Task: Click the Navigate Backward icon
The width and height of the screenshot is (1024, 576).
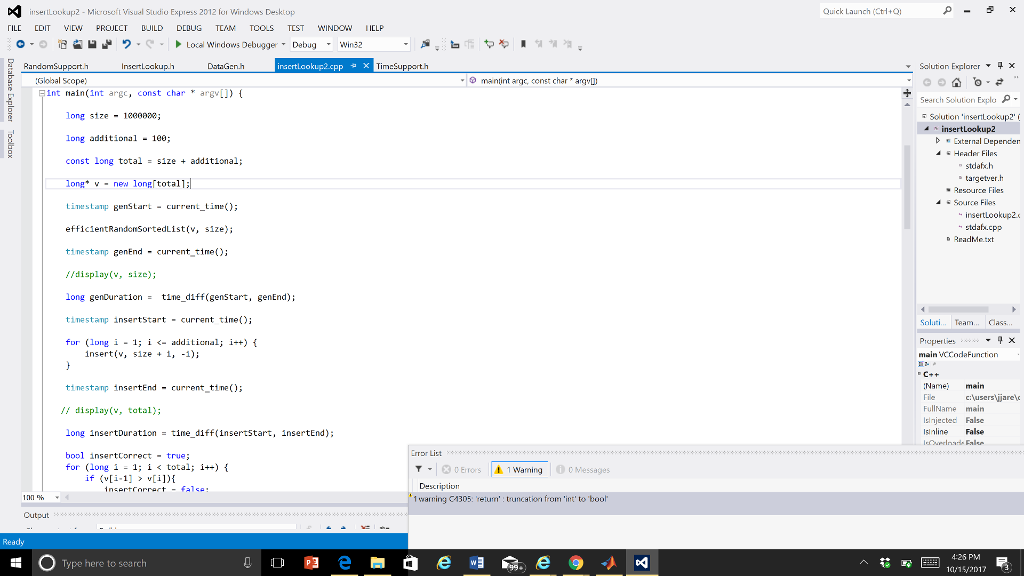Action: pos(22,43)
